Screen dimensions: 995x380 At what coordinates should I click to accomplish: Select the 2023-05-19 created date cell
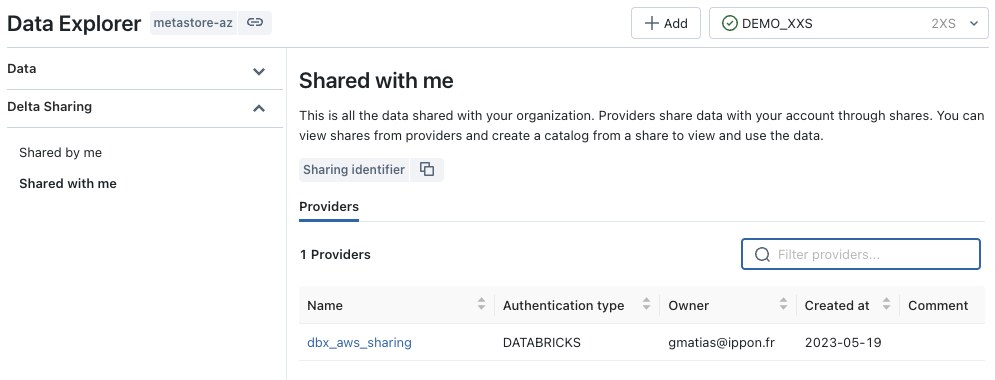[843, 343]
